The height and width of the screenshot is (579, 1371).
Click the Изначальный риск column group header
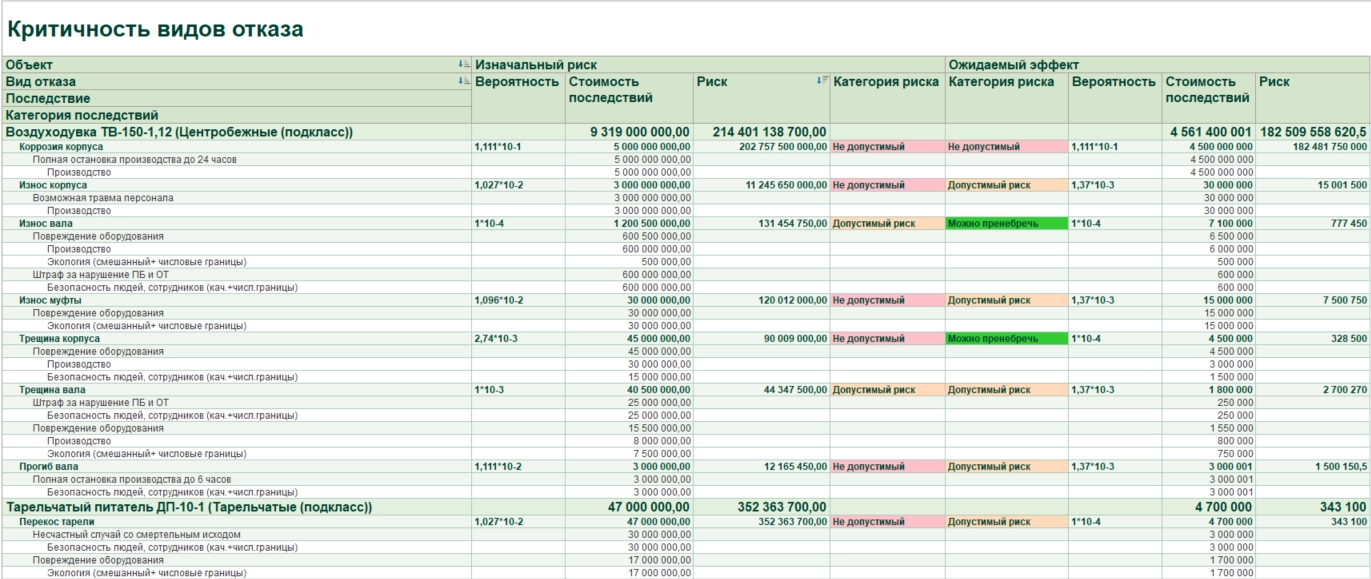click(536, 65)
